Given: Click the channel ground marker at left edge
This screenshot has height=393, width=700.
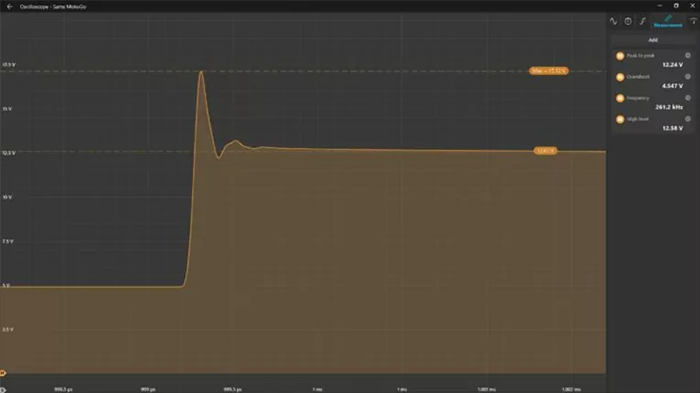Looking at the screenshot, I should click(3, 373).
